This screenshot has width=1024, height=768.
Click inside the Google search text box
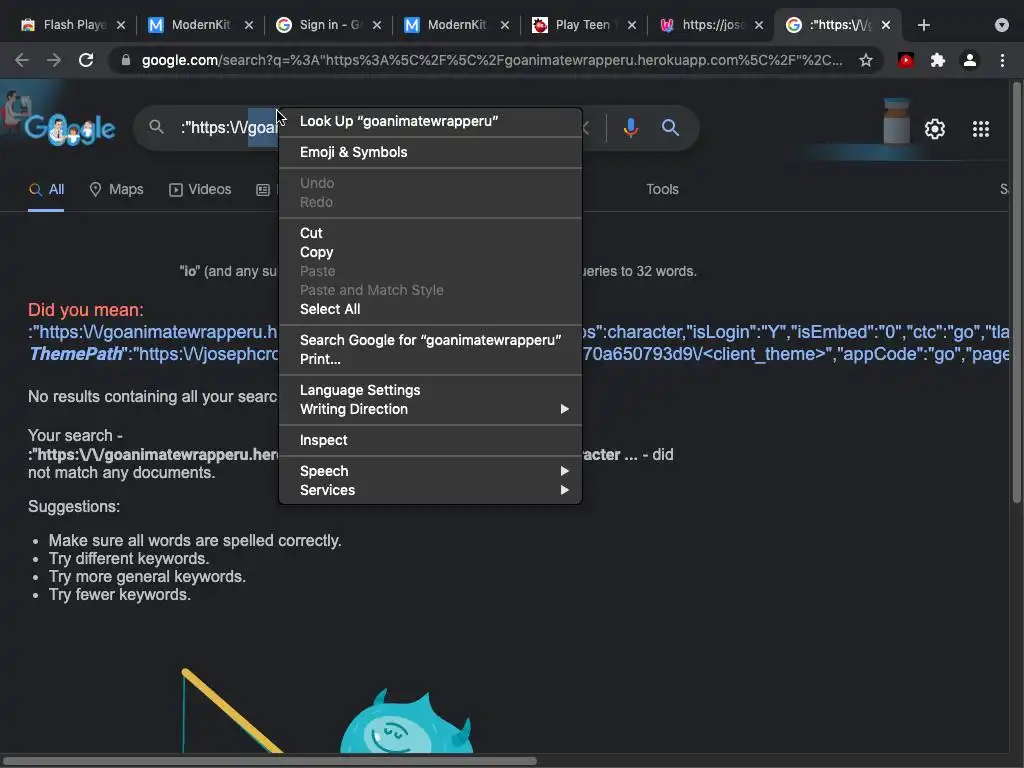(229, 127)
